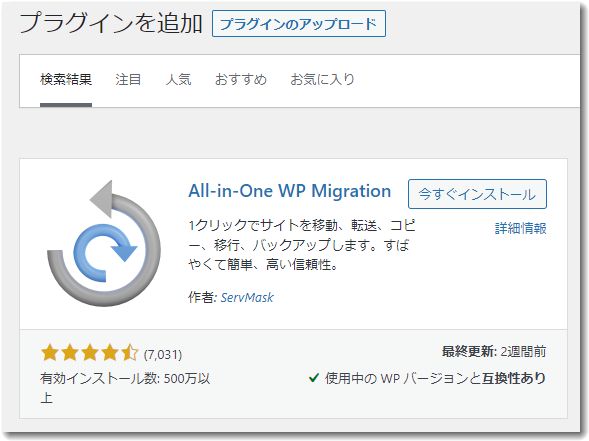
Task: View 詳細情報 for the plugin
Action: click(x=521, y=228)
